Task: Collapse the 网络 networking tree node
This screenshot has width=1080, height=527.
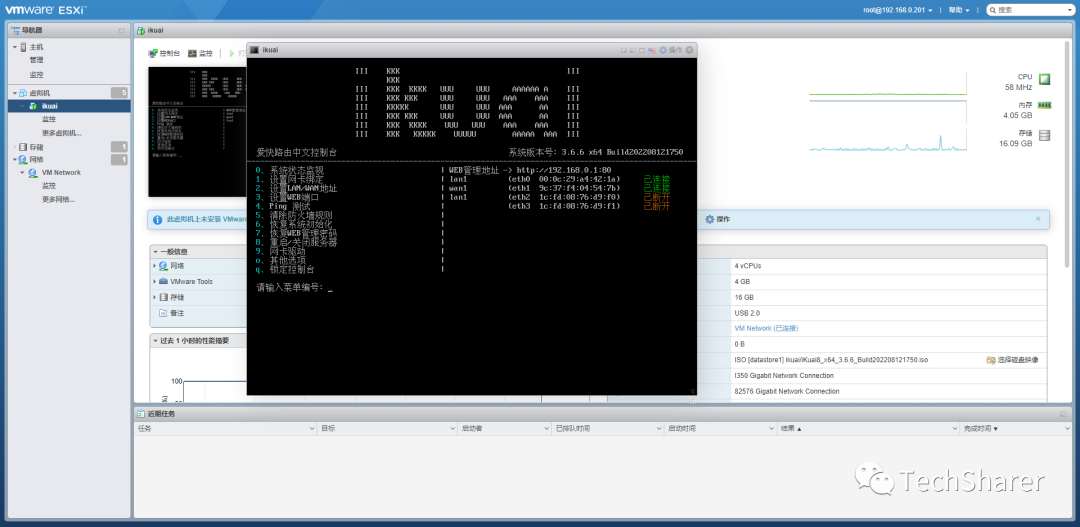Action: tap(14, 159)
